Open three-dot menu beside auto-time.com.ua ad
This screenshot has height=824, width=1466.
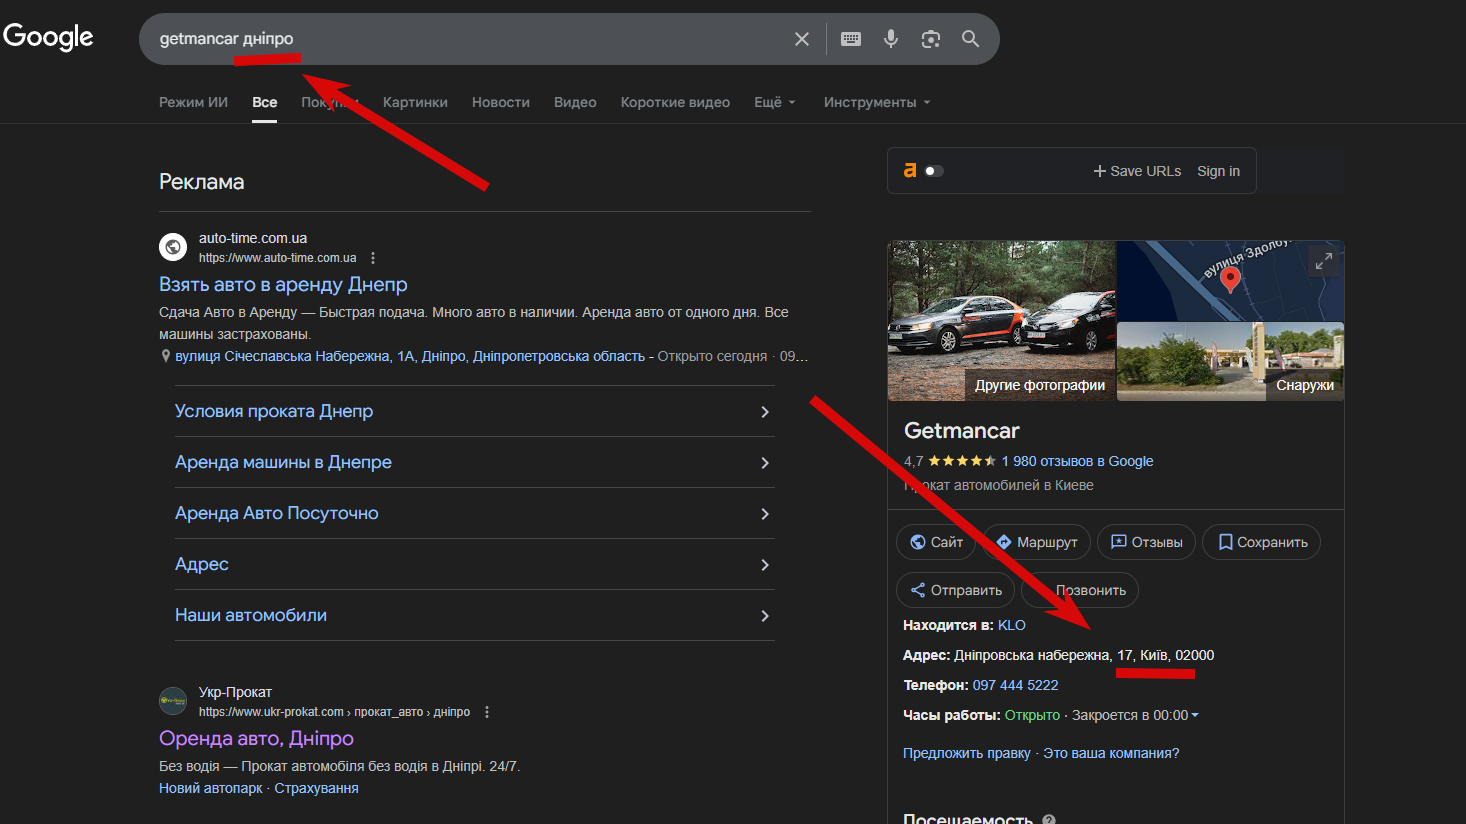tap(373, 258)
